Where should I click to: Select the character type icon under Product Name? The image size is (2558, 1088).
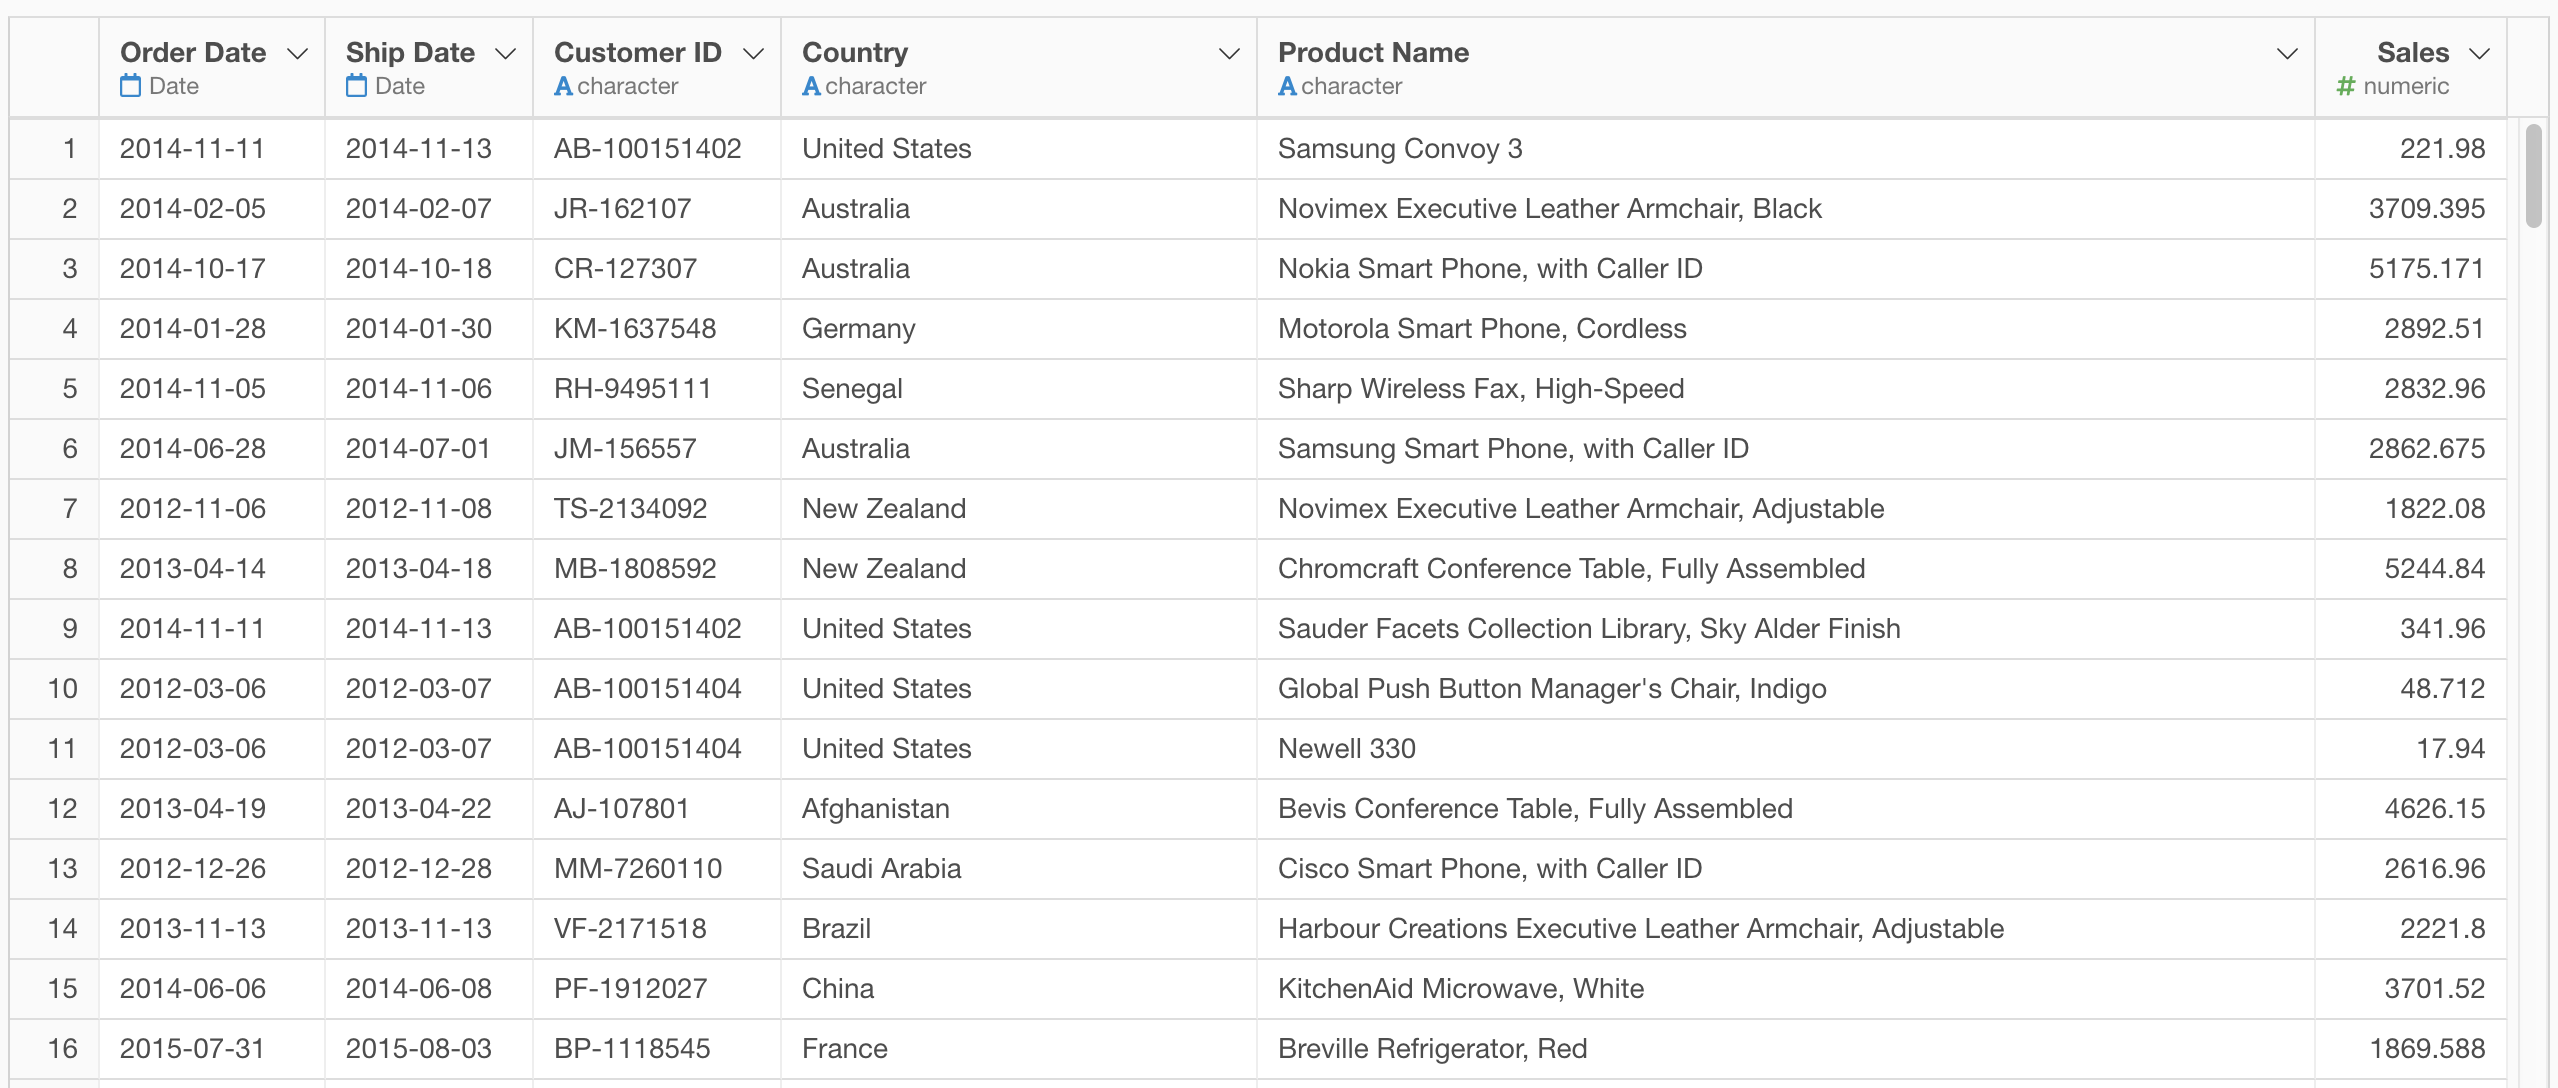coord(1288,85)
